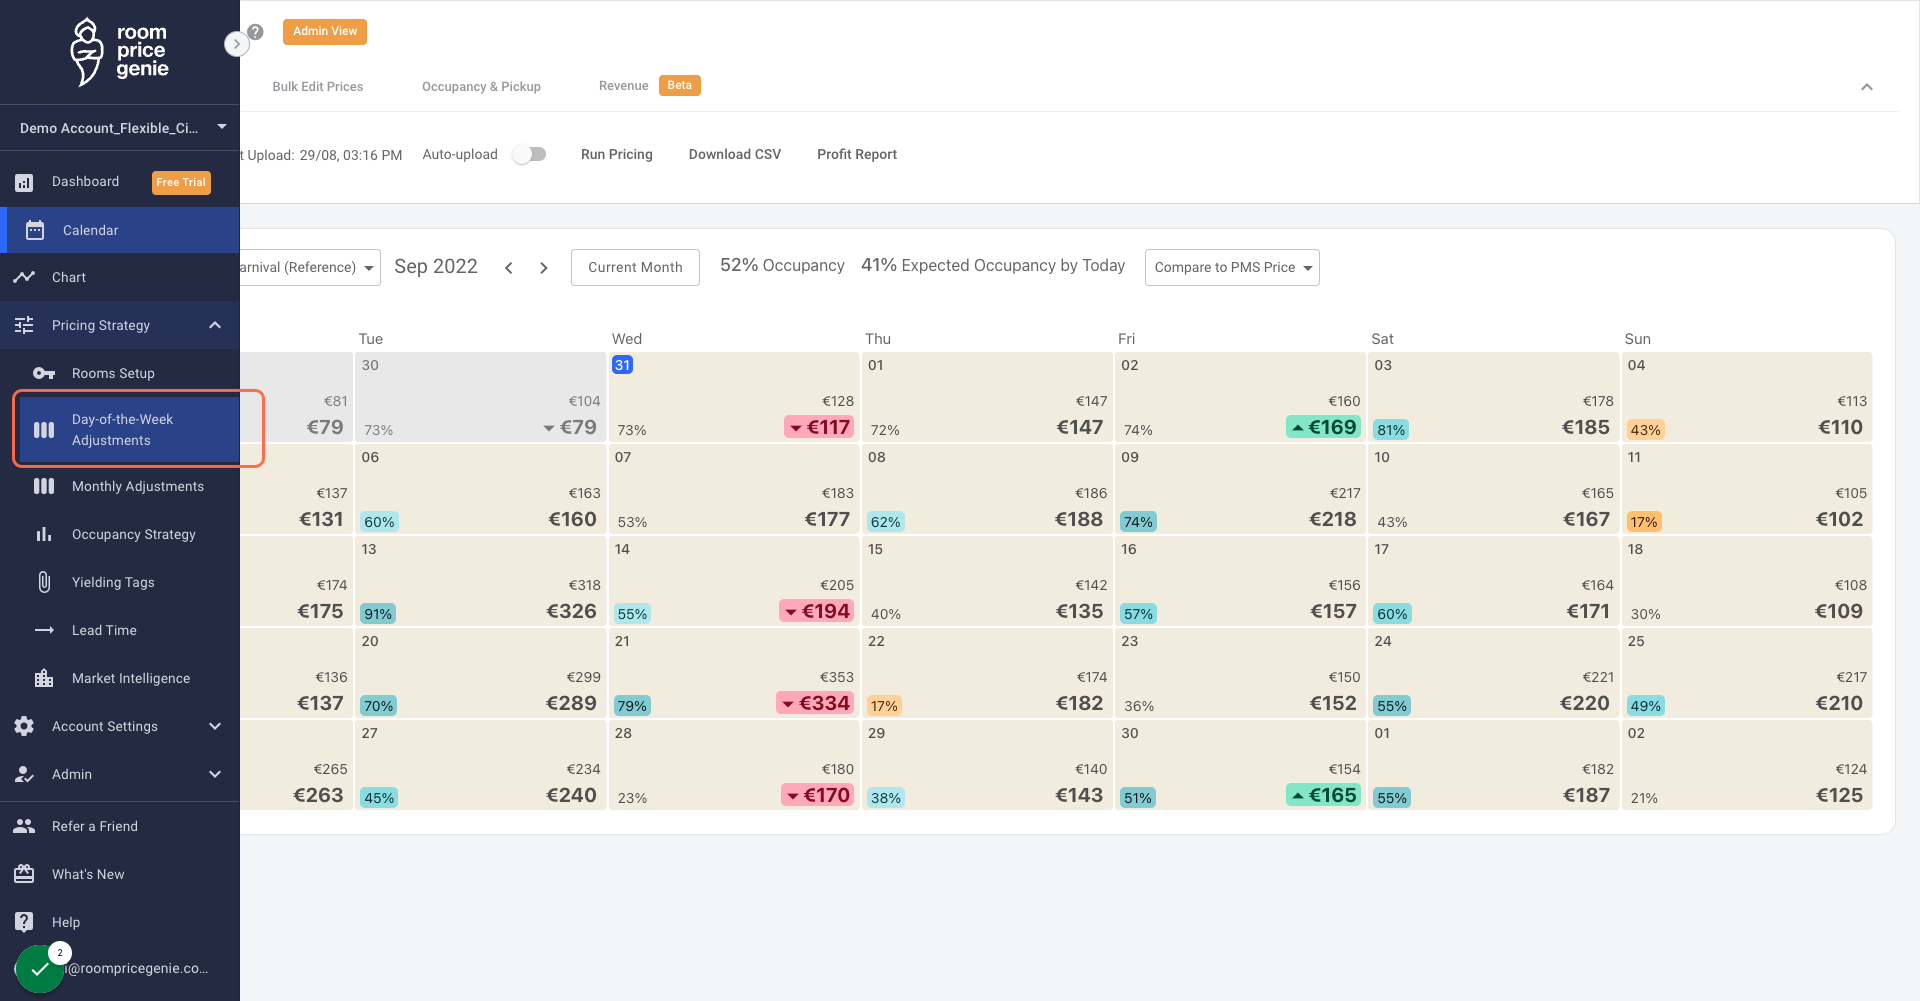Open the green checkmark notification badge
Screen dimensions: 1920x1001
coord(40,969)
